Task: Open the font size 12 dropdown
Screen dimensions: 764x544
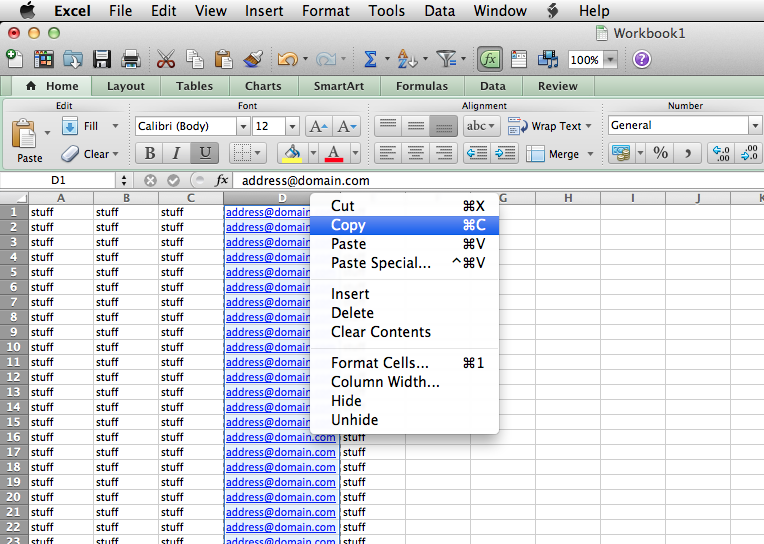Action: [x=292, y=126]
